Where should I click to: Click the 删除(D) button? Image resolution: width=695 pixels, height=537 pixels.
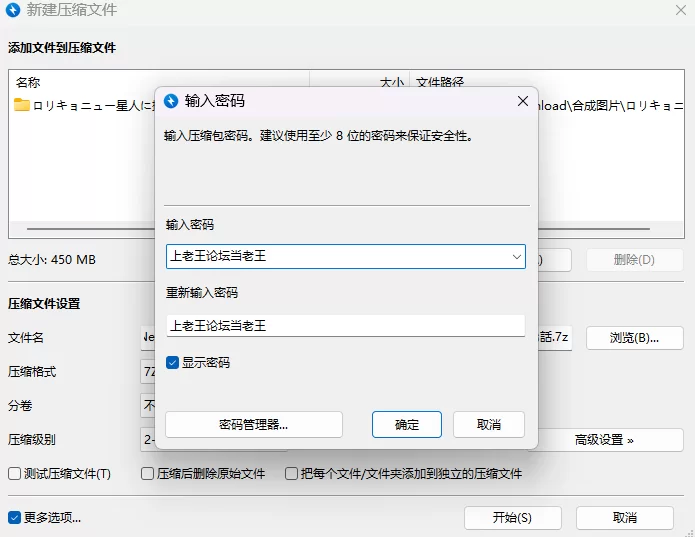click(635, 260)
